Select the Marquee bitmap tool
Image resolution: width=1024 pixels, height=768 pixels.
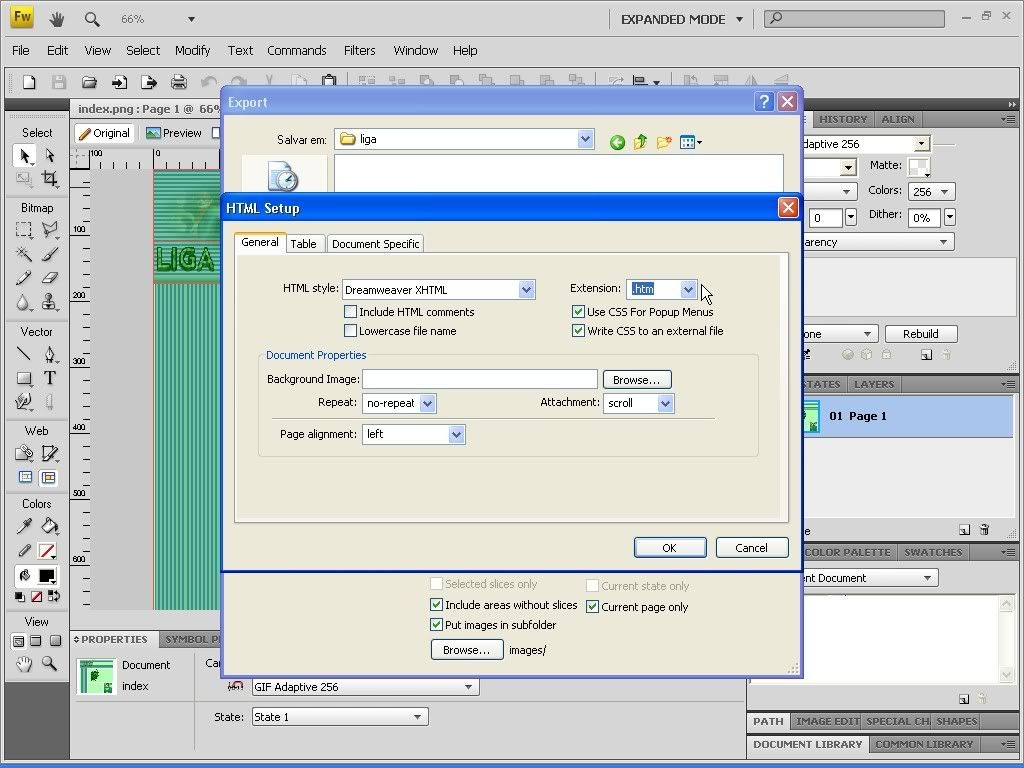[24, 229]
